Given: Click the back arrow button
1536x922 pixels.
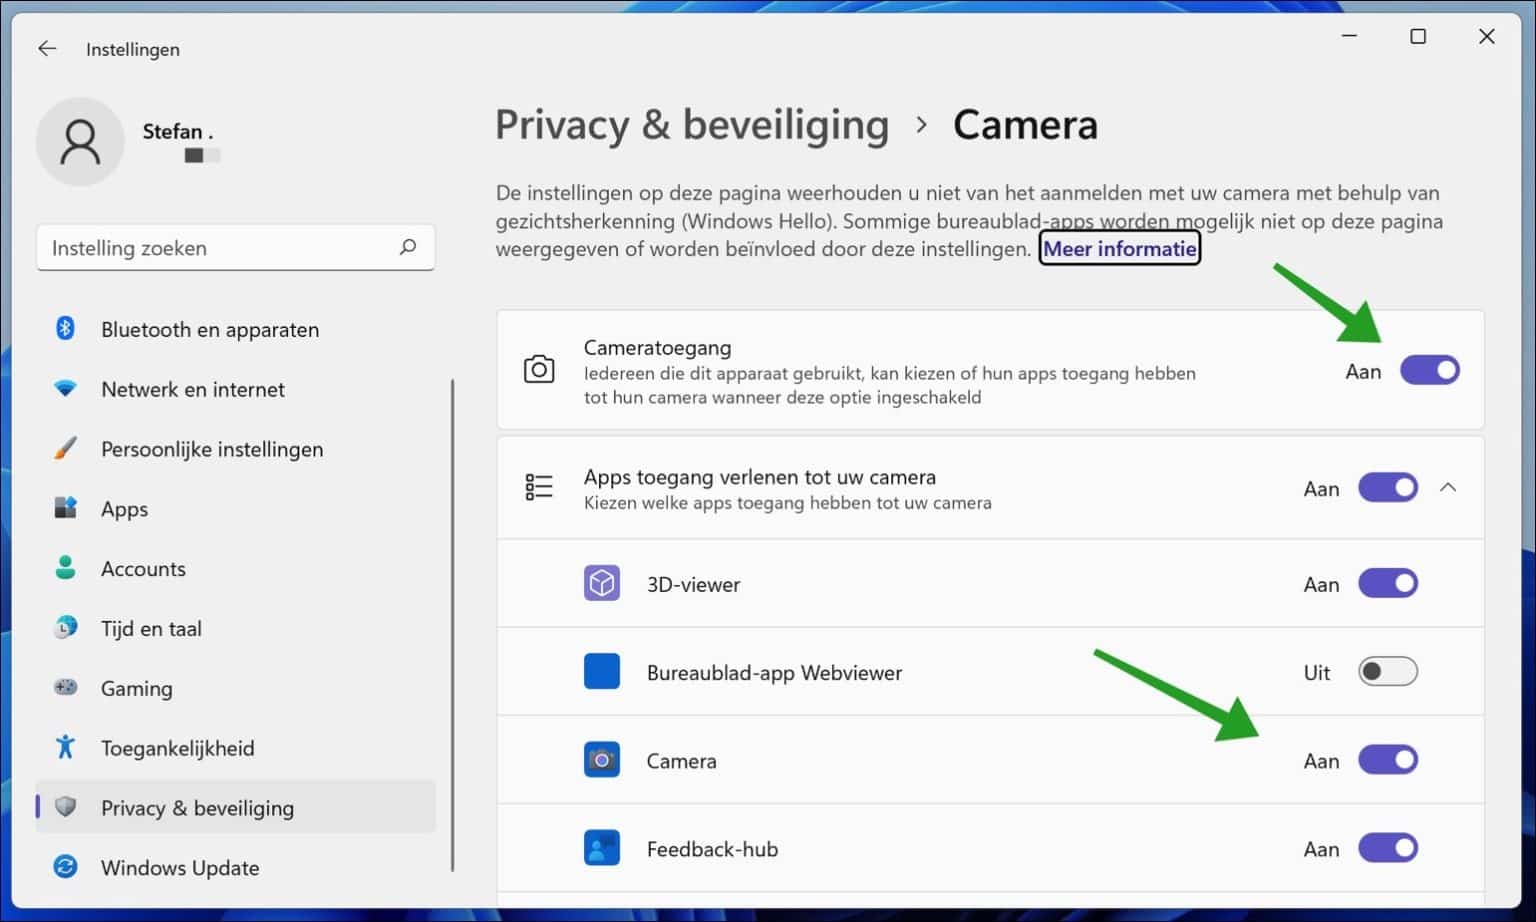Looking at the screenshot, I should click(47, 48).
